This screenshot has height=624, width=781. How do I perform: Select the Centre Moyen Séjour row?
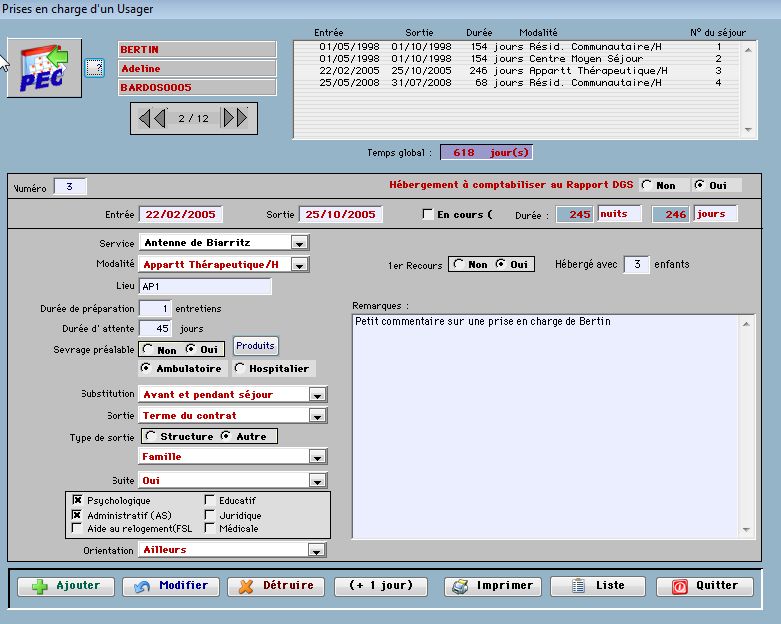pyautogui.click(x=518, y=58)
